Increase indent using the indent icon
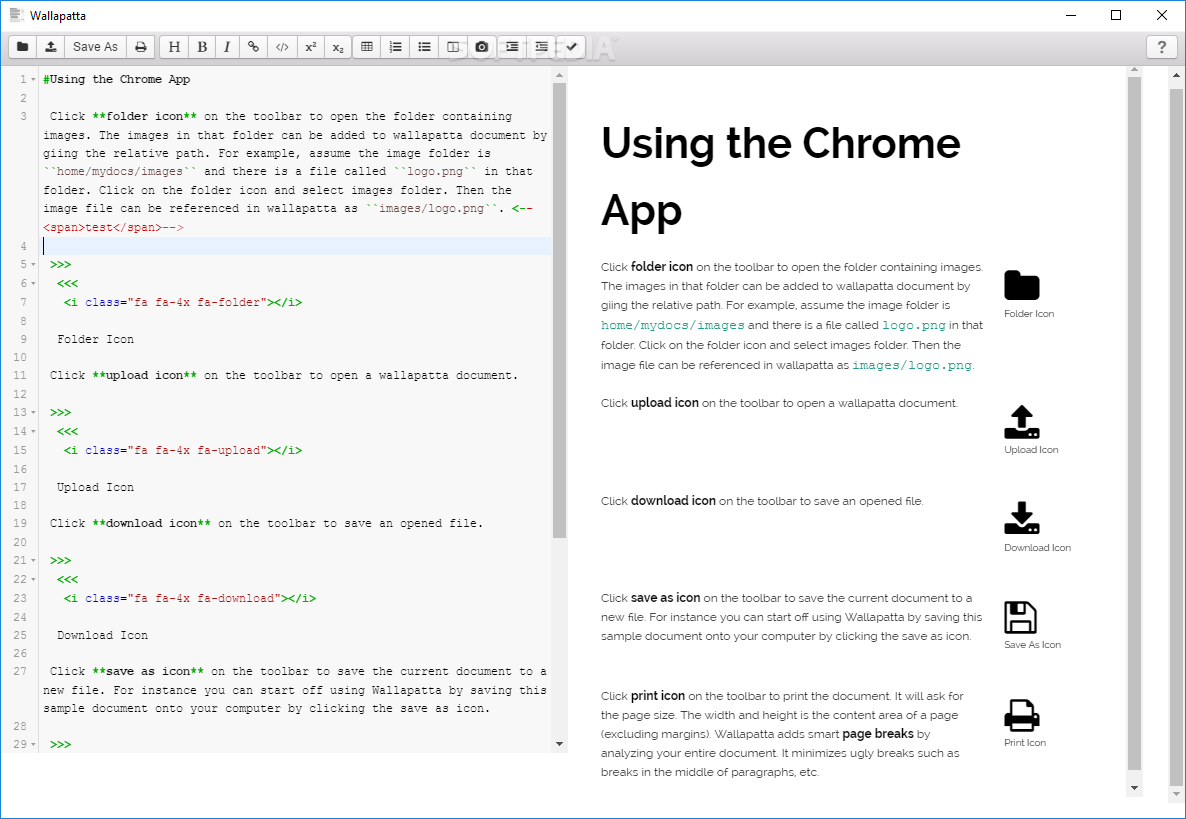The image size is (1186, 819). (512, 47)
